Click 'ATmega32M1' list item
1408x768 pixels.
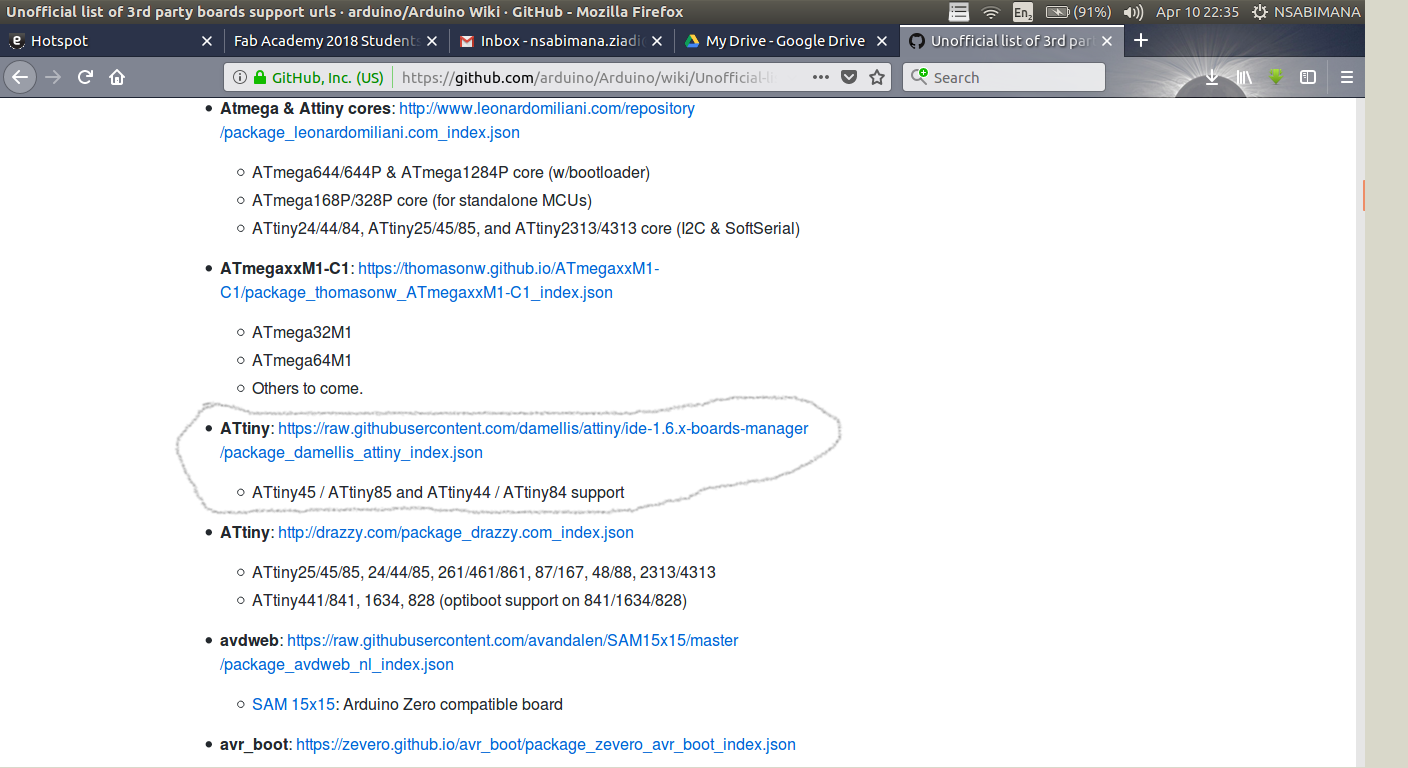point(302,332)
